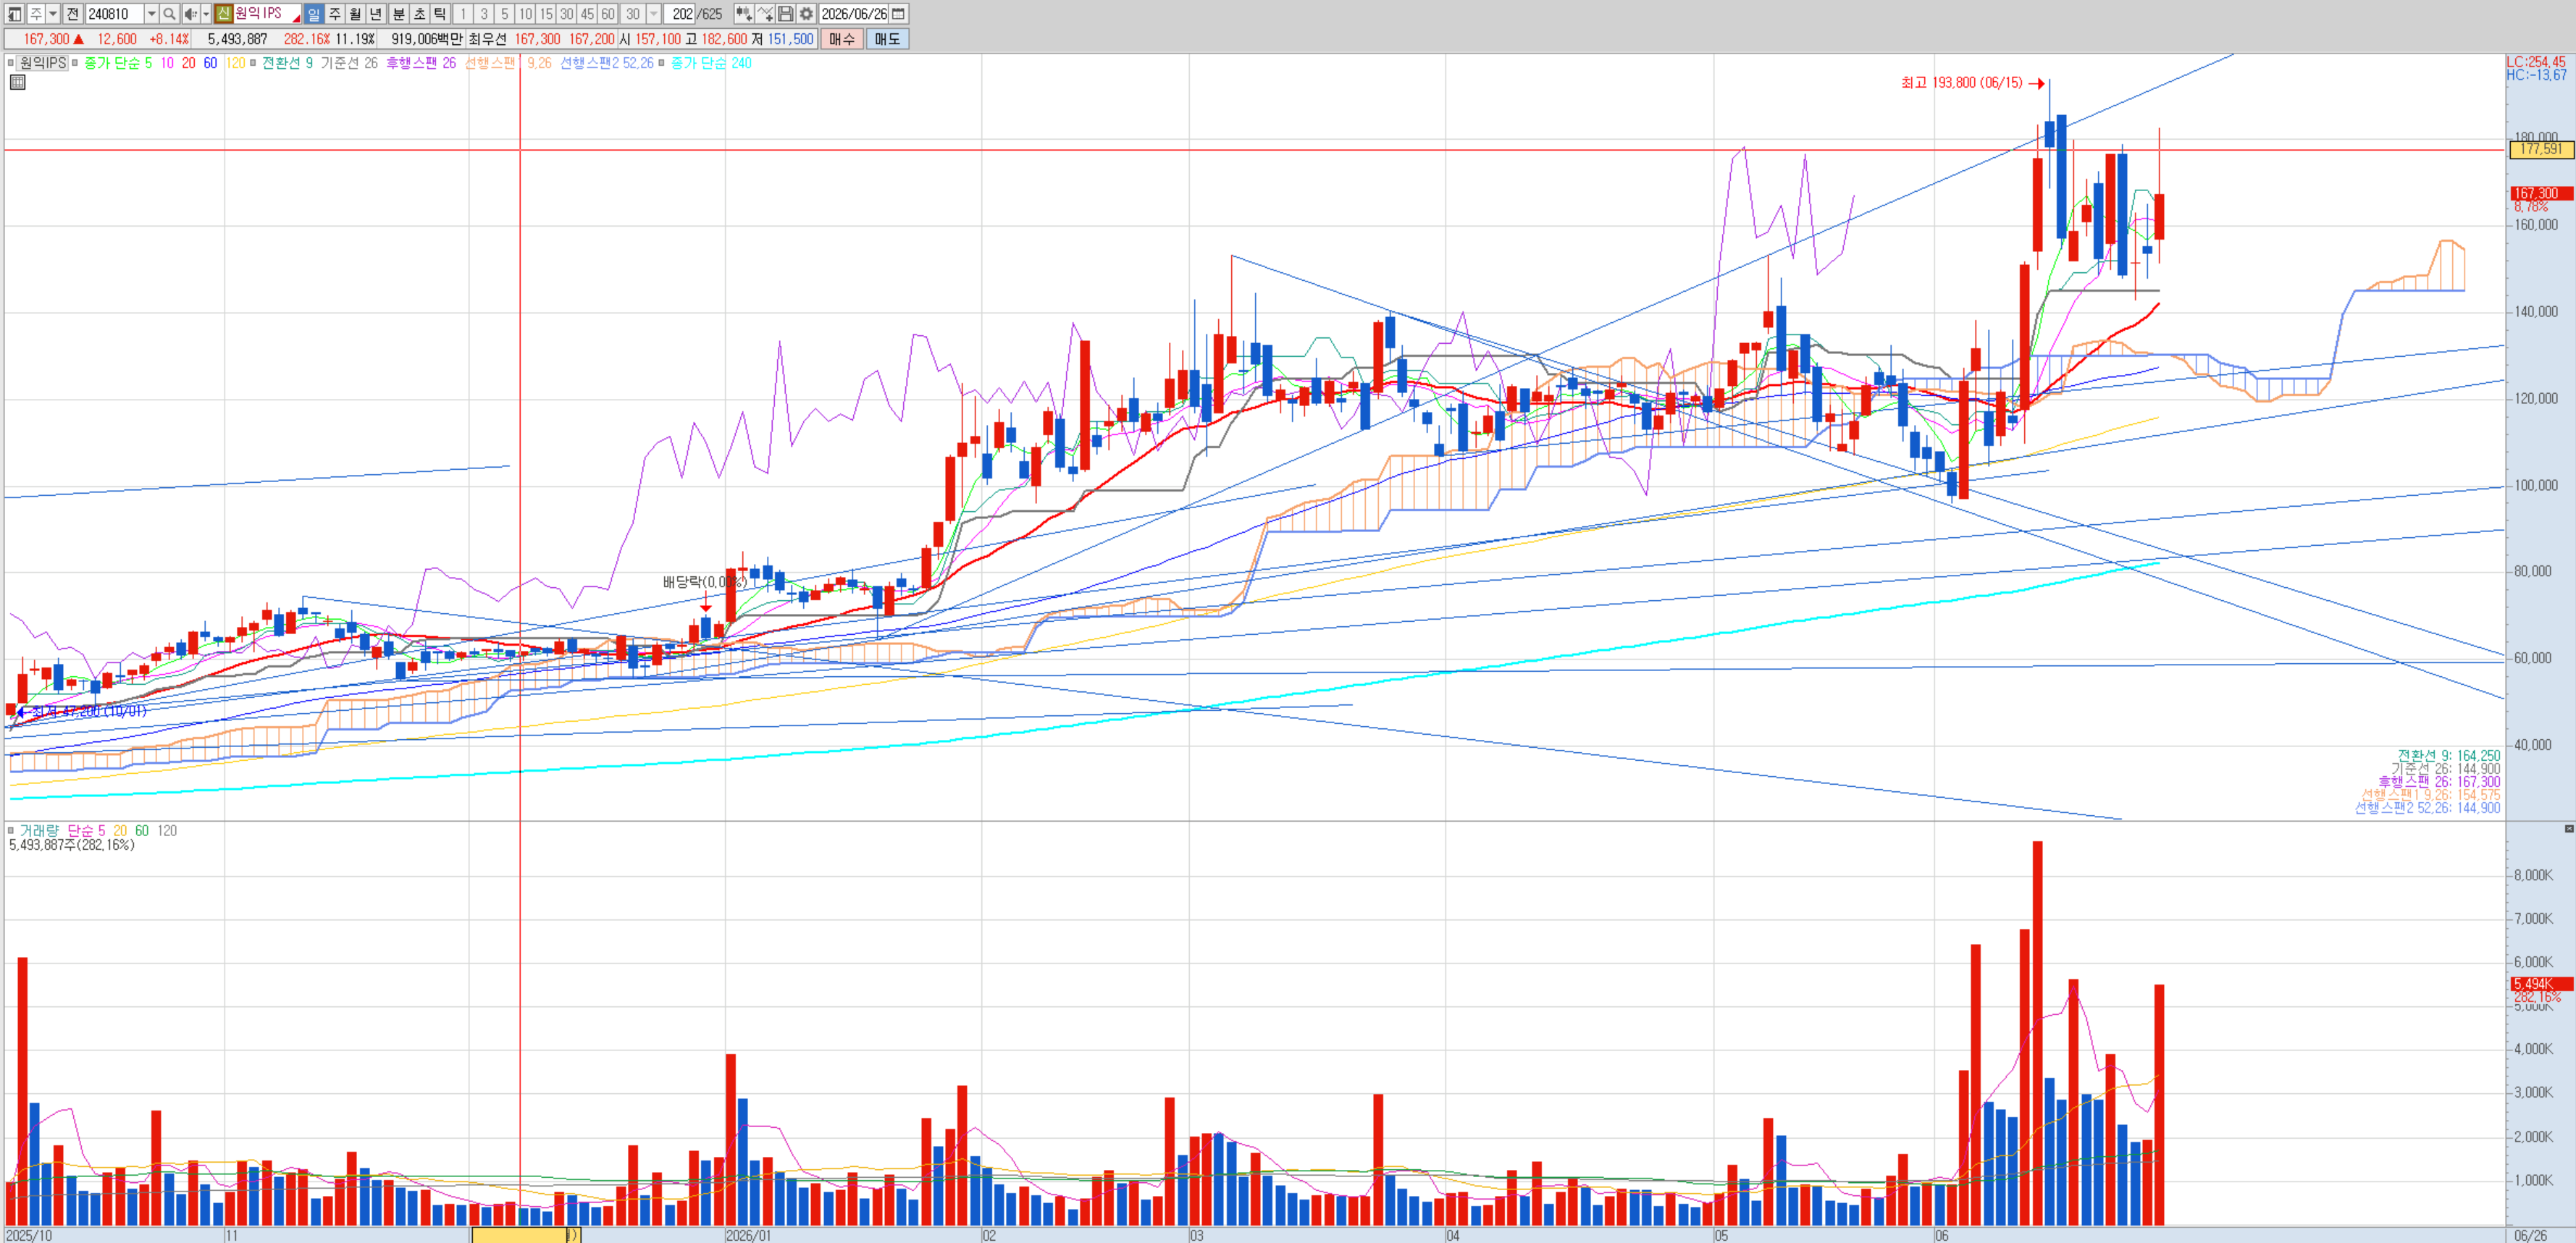Choose the 3 interval button
The height and width of the screenshot is (1243, 2576).
484,14
